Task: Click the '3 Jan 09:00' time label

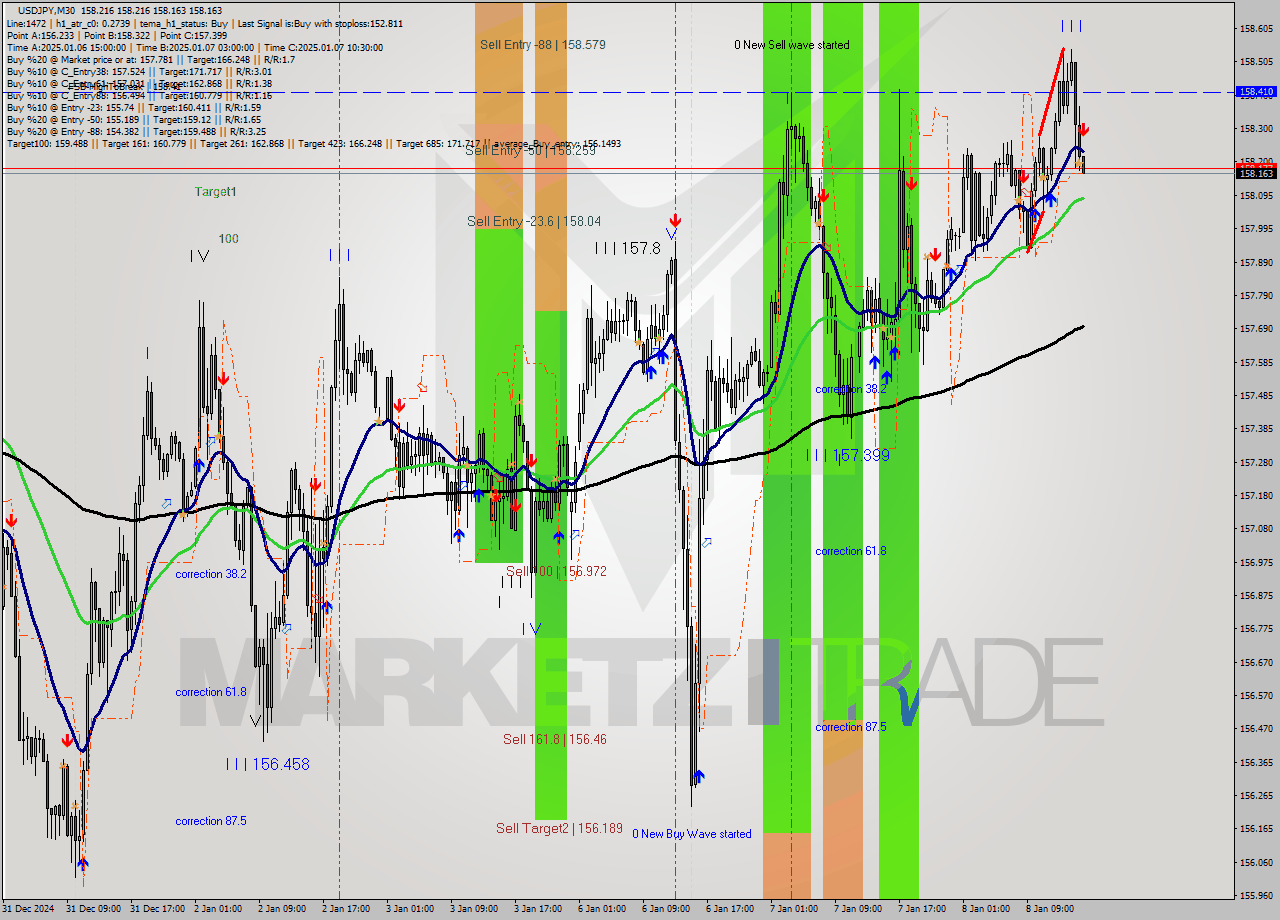Action: pyautogui.click(x=475, y=909)
